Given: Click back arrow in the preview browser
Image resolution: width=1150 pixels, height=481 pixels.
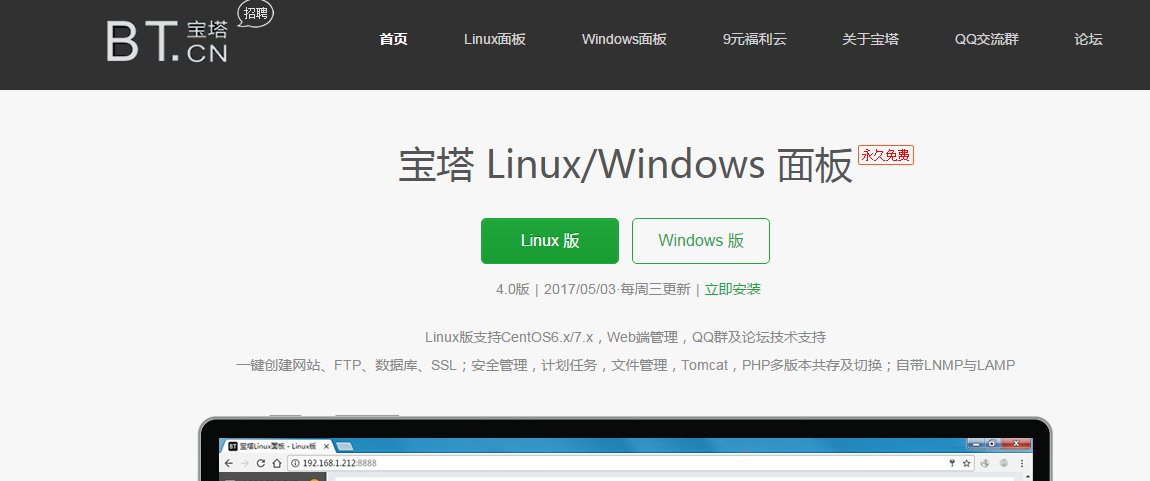Looking at the screenshot, I should coord(229,463).
